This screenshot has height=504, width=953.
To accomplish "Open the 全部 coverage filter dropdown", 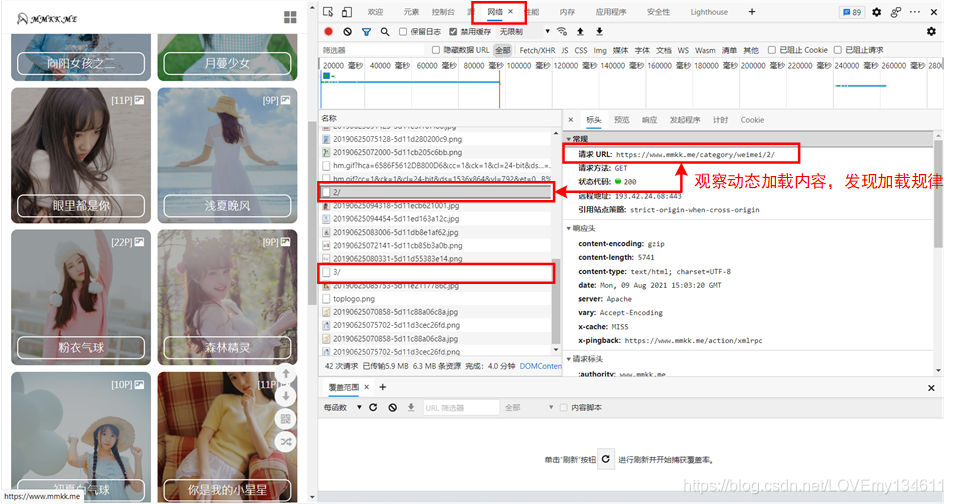I will 528,407.
